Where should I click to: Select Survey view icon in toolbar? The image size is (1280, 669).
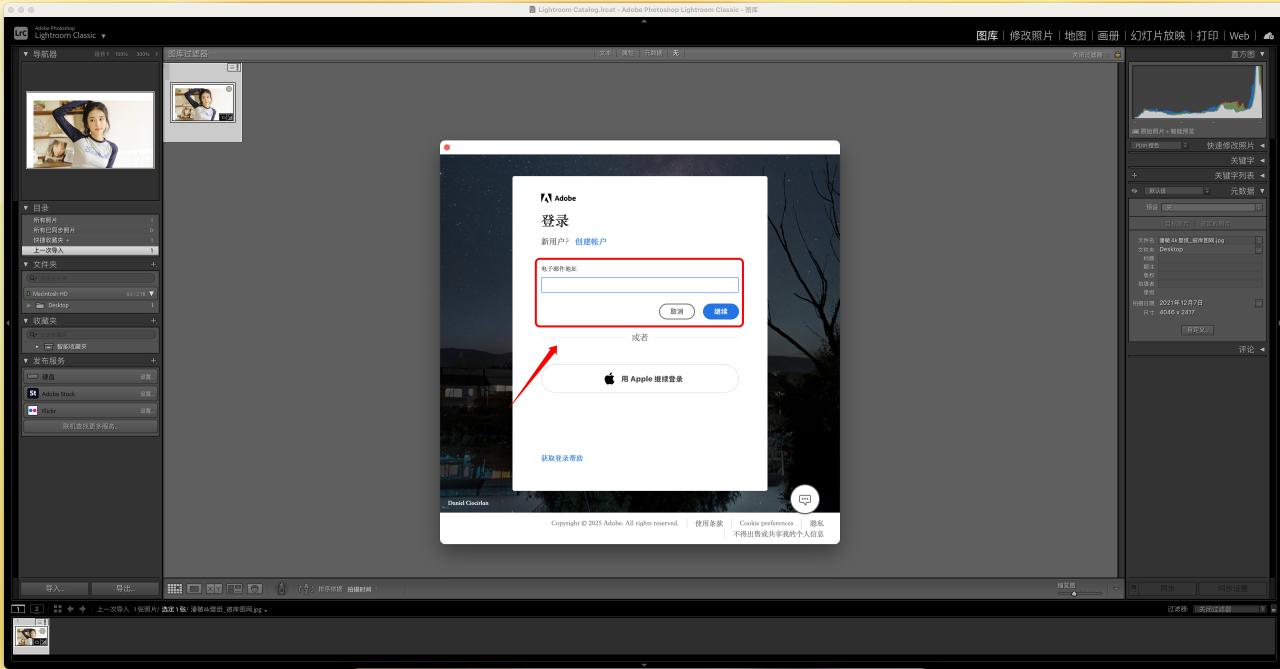[235, 588]
